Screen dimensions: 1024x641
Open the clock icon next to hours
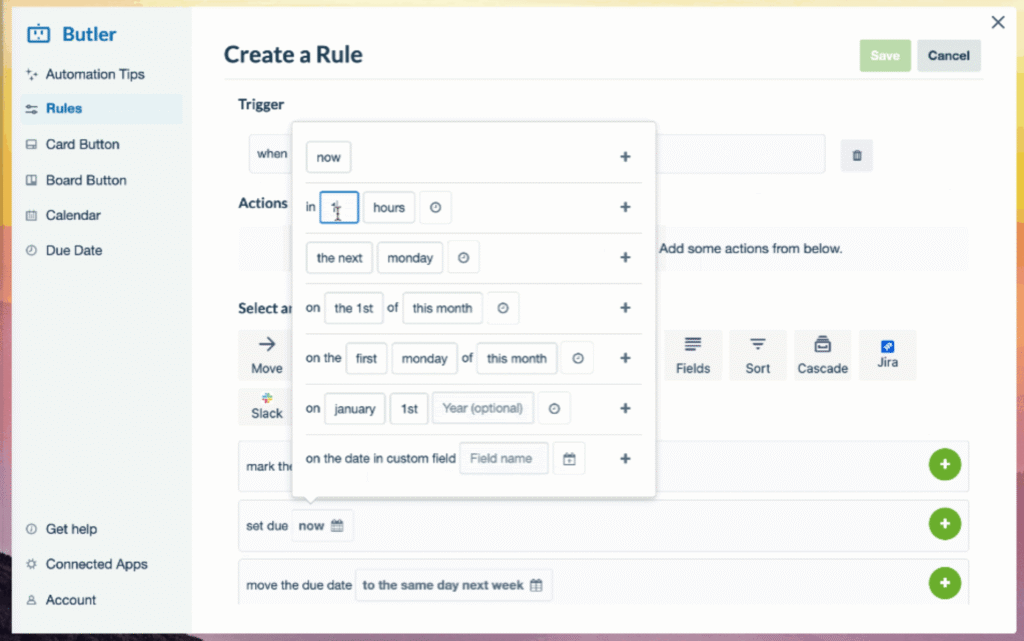point(435,207)
